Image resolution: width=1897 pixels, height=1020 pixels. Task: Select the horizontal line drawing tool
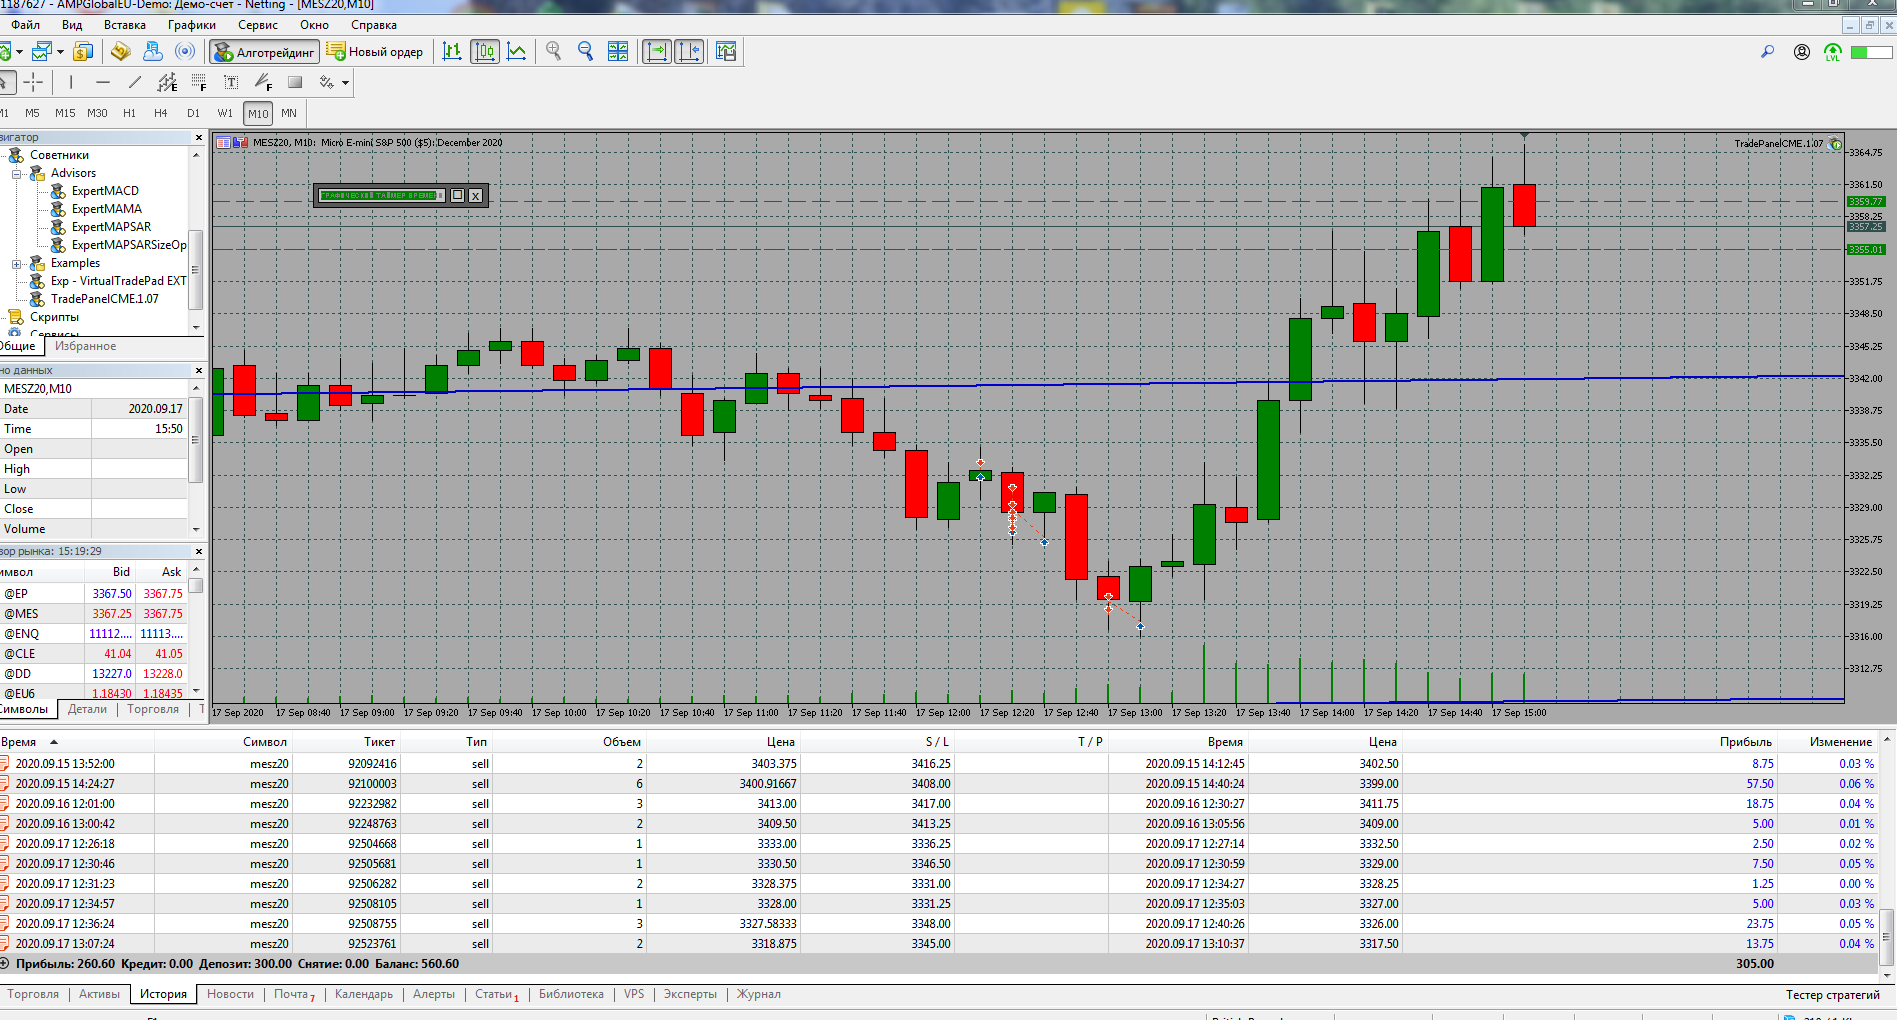pyautogui.click(x=102, y=82)
